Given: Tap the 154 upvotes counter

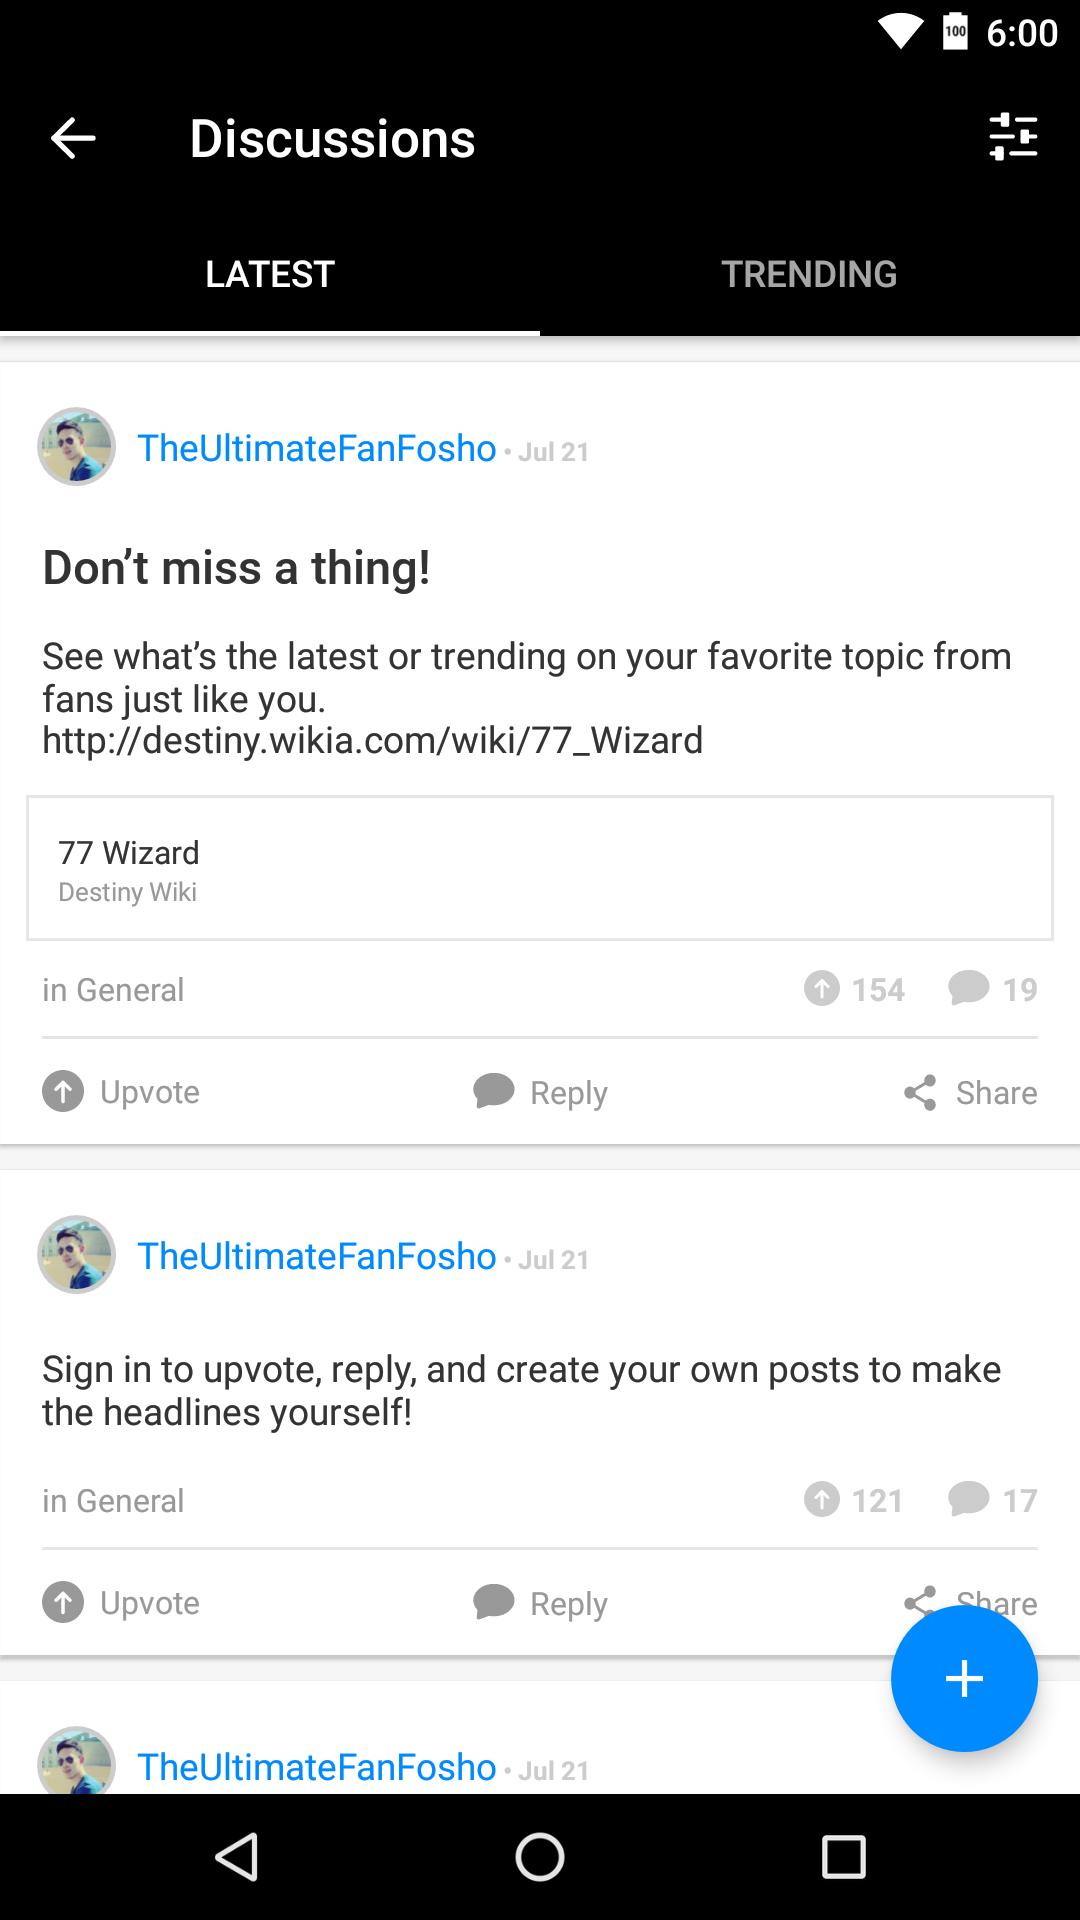Looking at the screenshot, I should [854, 989].
